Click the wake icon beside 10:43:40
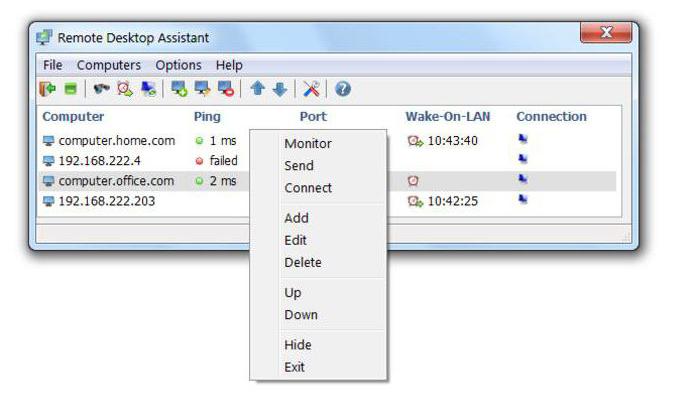The height and width of the screenshot is (393, 700). (415, 141)
